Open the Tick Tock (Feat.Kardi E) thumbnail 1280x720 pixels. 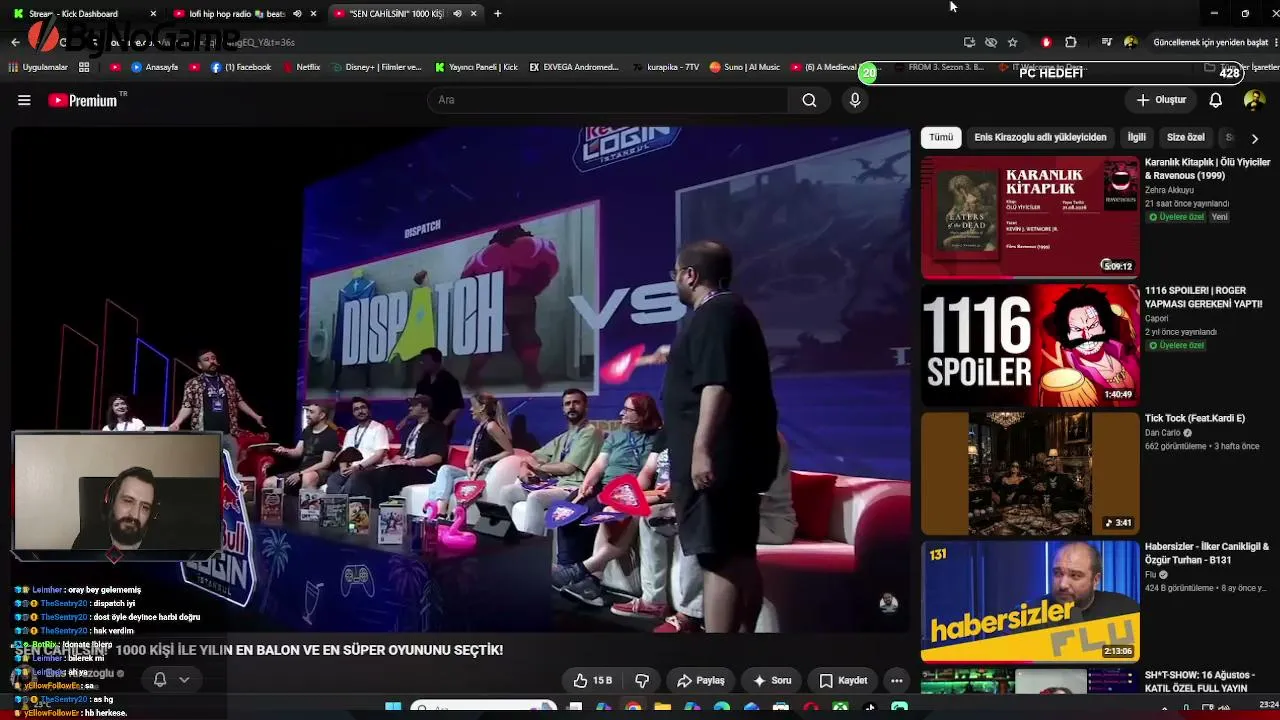click(x=1030, y=473)
